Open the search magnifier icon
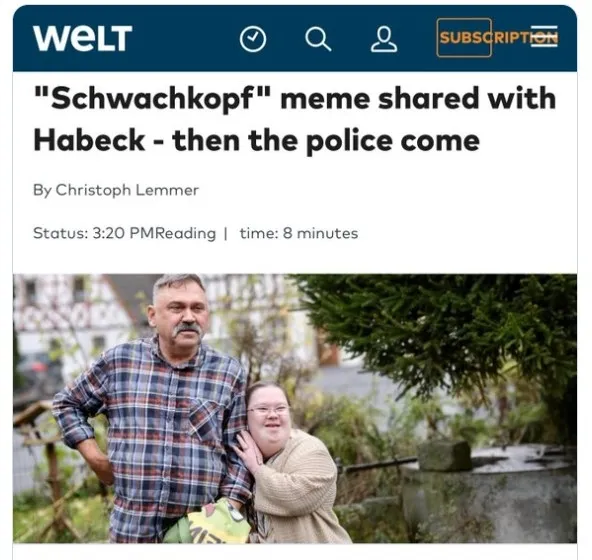Viewport: 592px width, 560px height. (x=318, y=39)
